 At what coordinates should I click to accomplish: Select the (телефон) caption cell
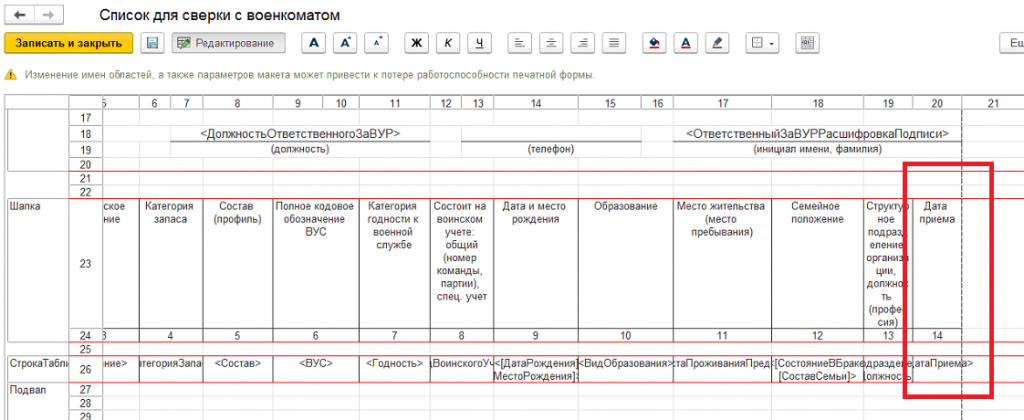pyautogui.click(x=551, y=150)
